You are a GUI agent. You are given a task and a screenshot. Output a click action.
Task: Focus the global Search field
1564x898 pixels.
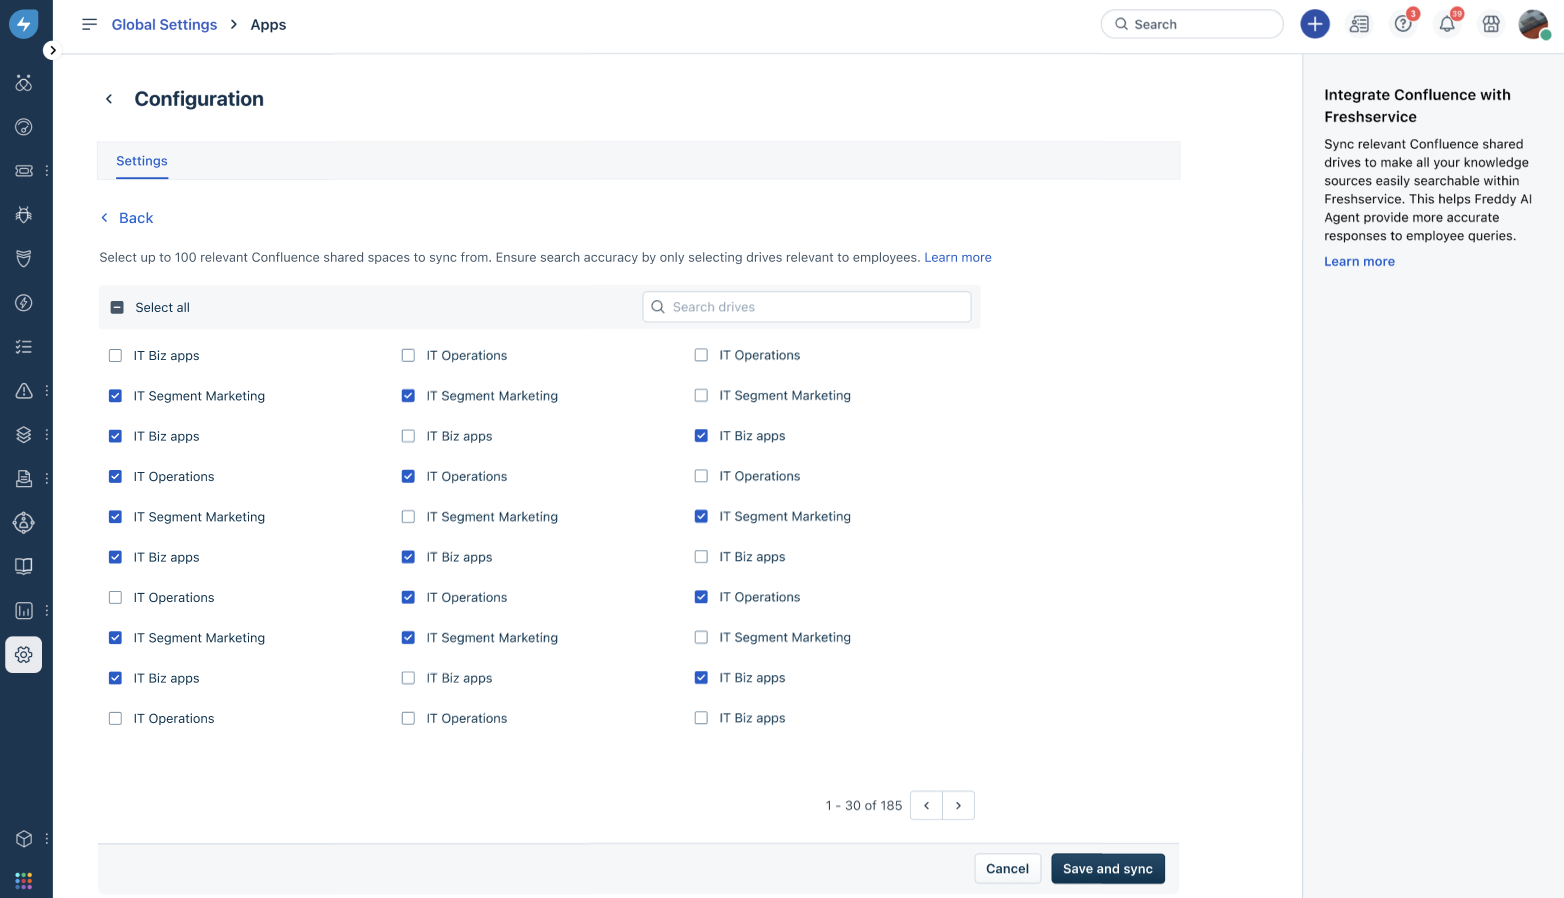1192,24
